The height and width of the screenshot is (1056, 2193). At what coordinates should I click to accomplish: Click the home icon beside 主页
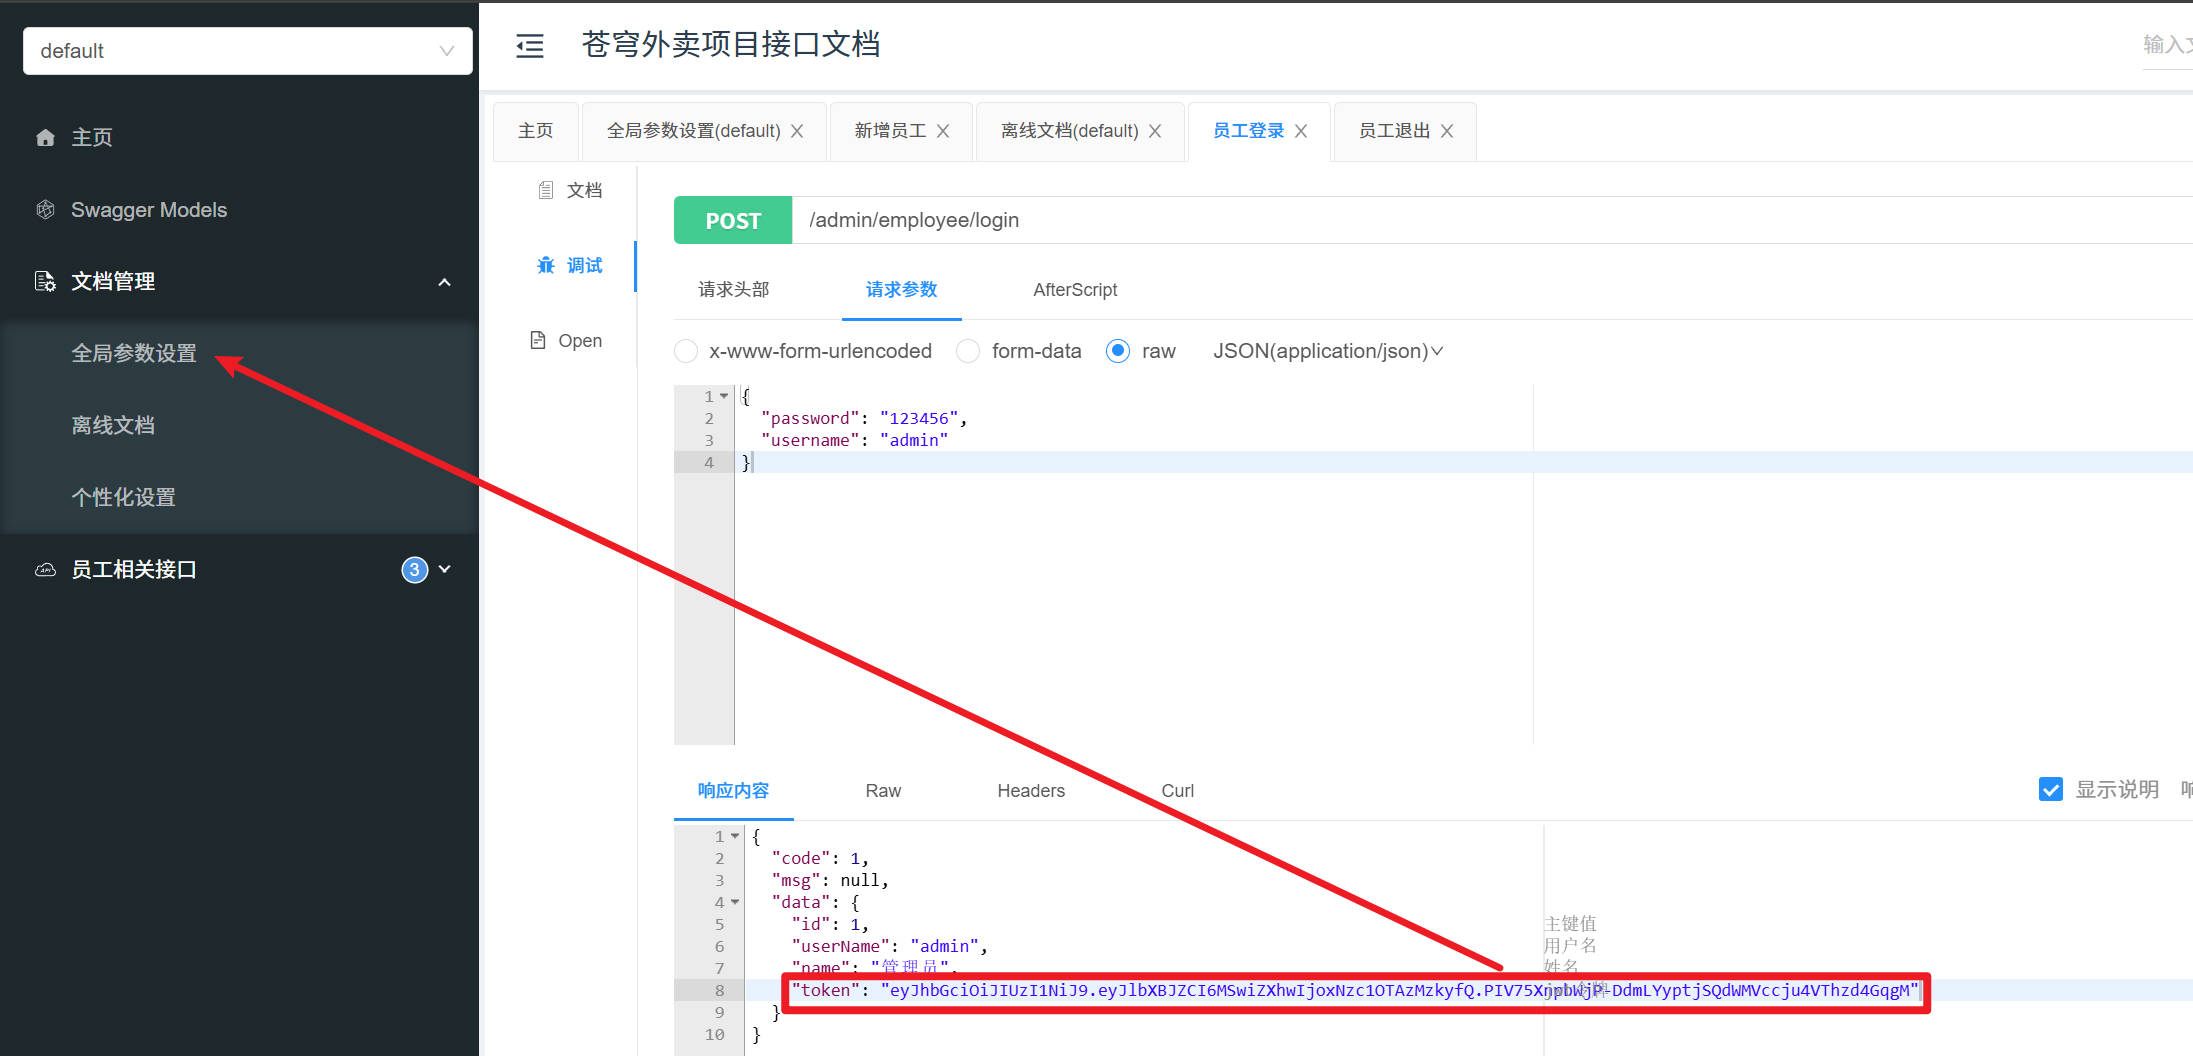pos(45,138)
